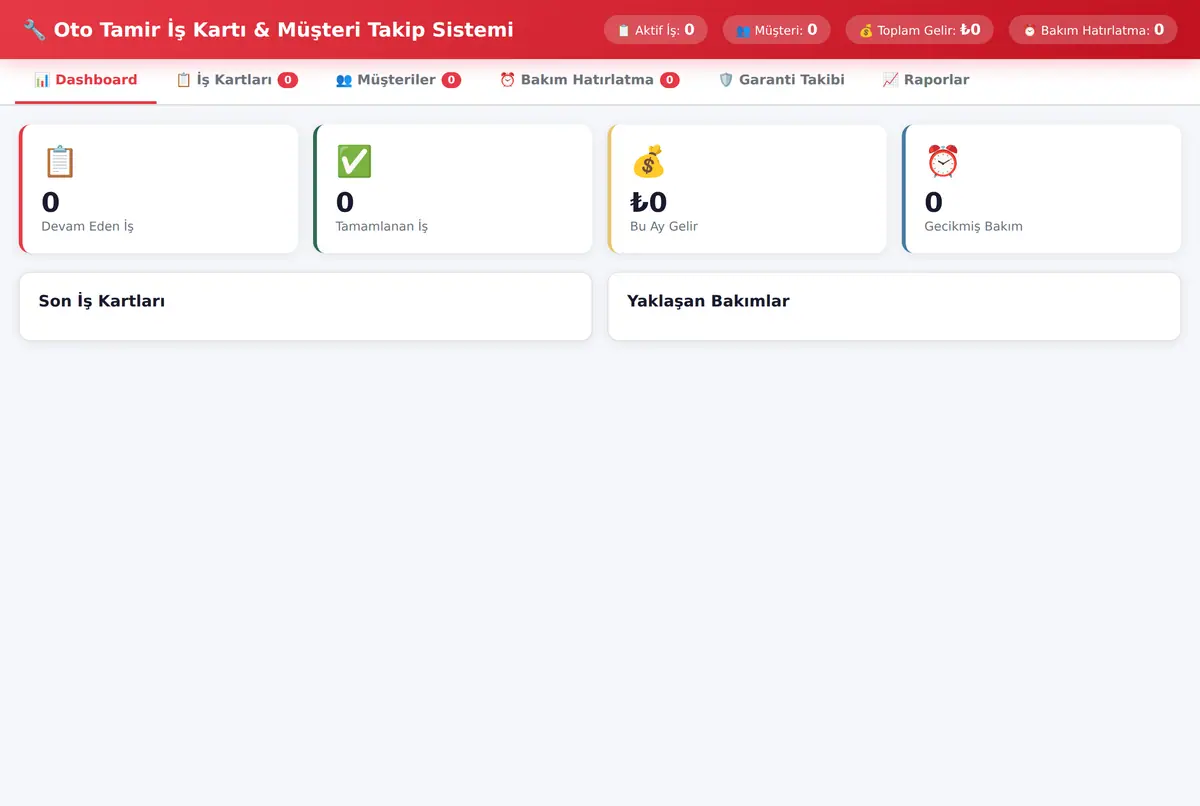Click the Yaklaşan Bakımlar heading
Screen dimensions: 1200x806
tap(708, 300)
